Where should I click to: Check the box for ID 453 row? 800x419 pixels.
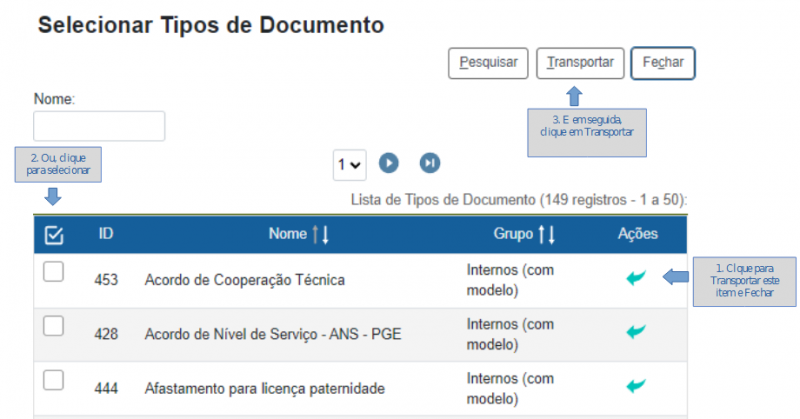54,272
